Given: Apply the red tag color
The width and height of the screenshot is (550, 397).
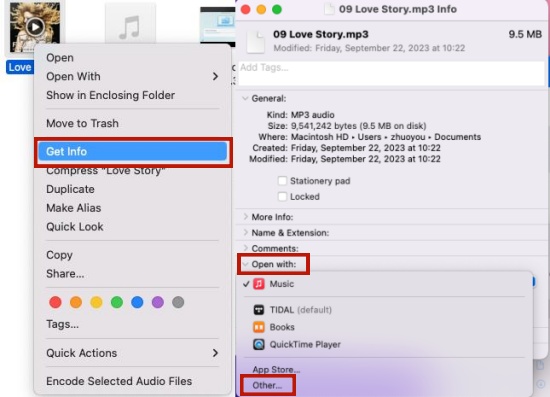Looking at the screenshot, I should point(55,302).
